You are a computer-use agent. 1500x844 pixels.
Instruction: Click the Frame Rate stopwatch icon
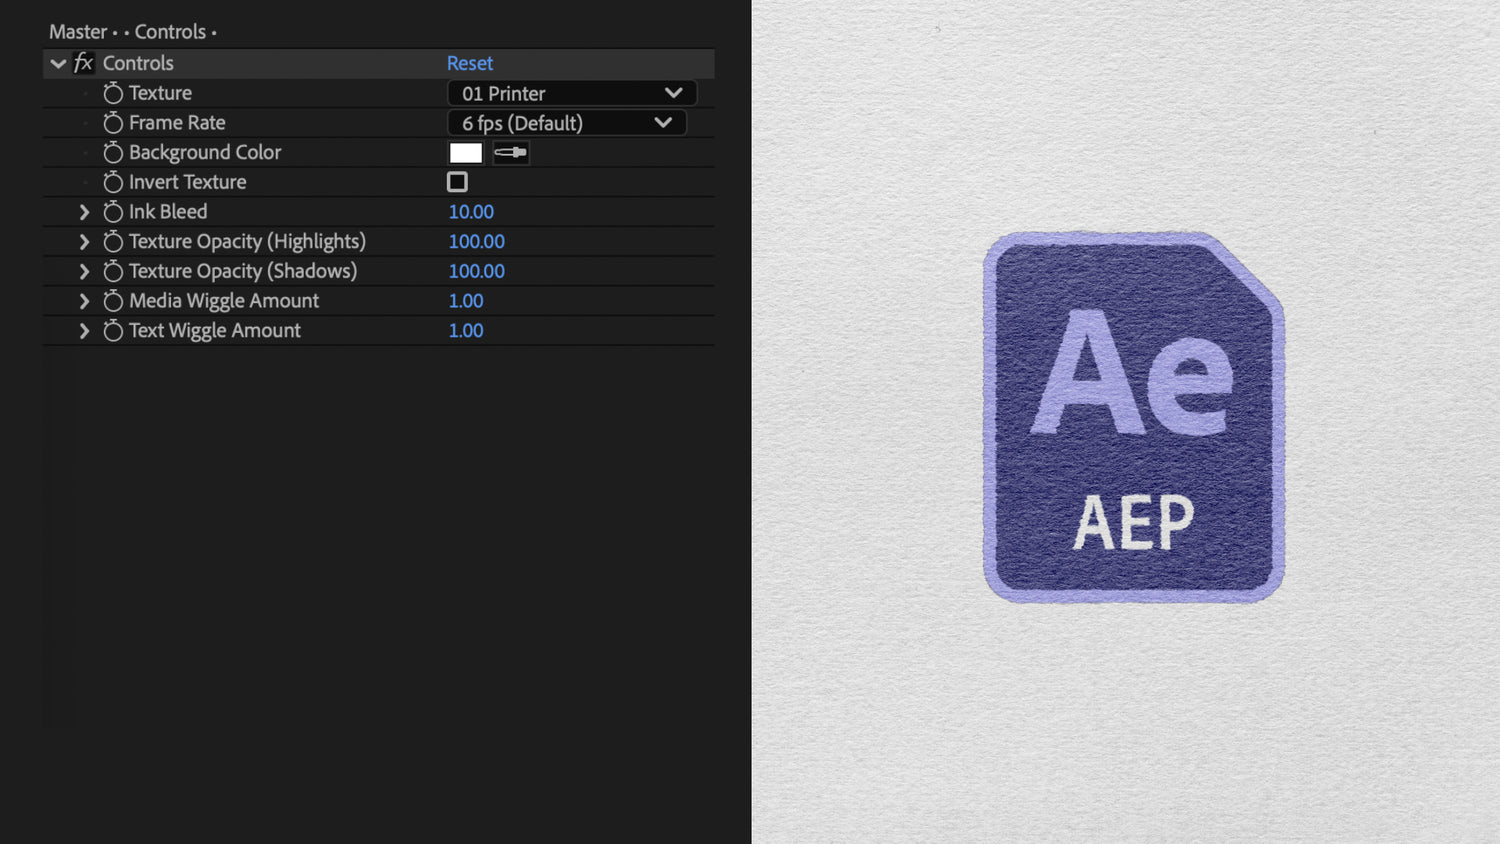tap(113, 123)
